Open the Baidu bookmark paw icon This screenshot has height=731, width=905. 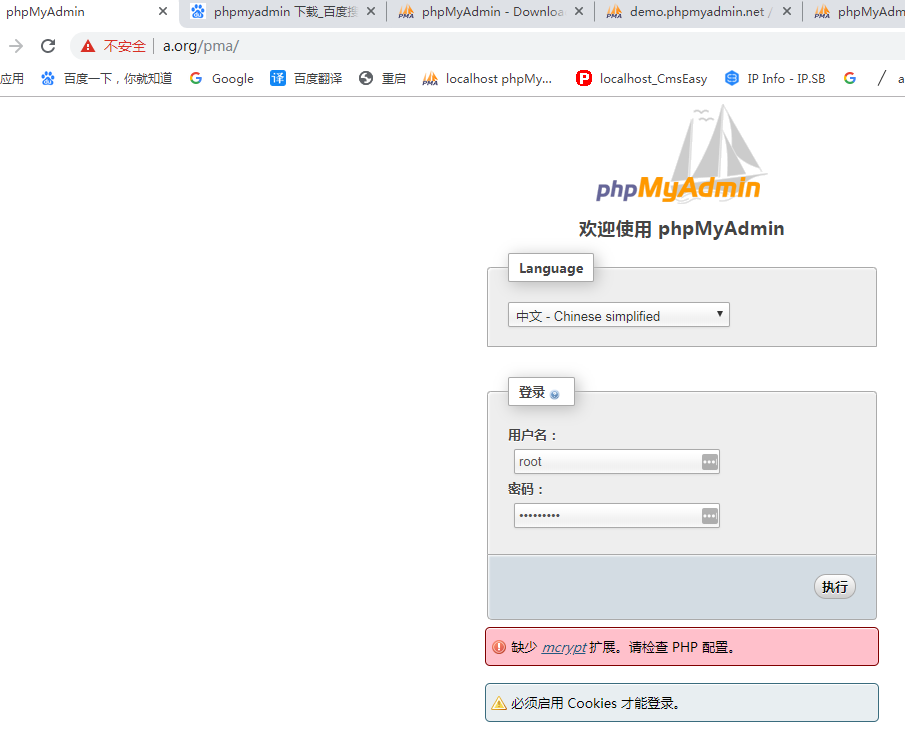coord(48,78)
